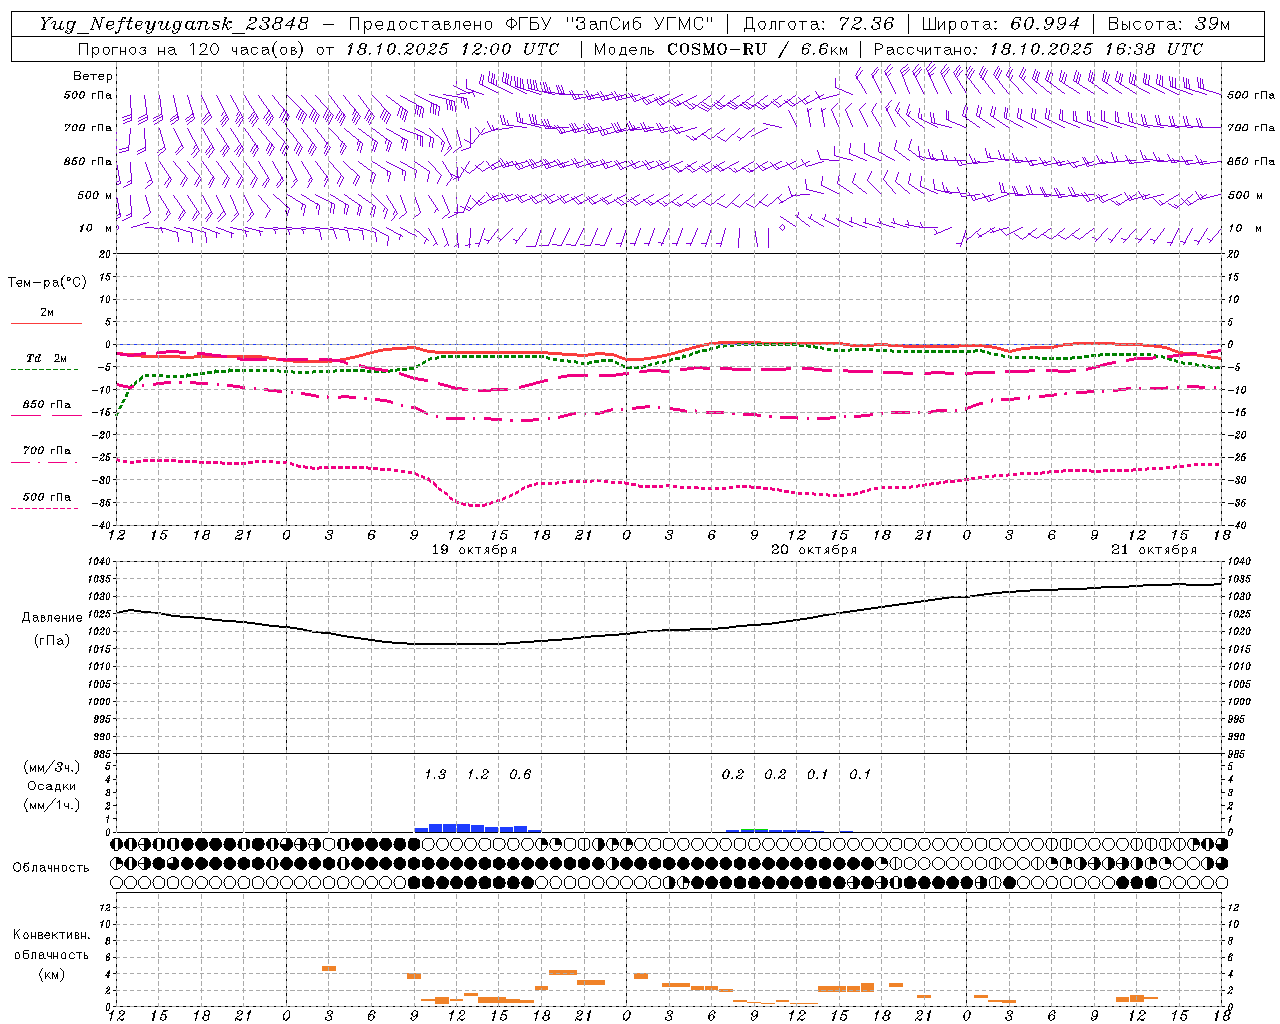Image resolution: width=1280 pixels, height=1024 pixels.
Task: Click the 19 октября date label
Action: click(x=474, y=550)
